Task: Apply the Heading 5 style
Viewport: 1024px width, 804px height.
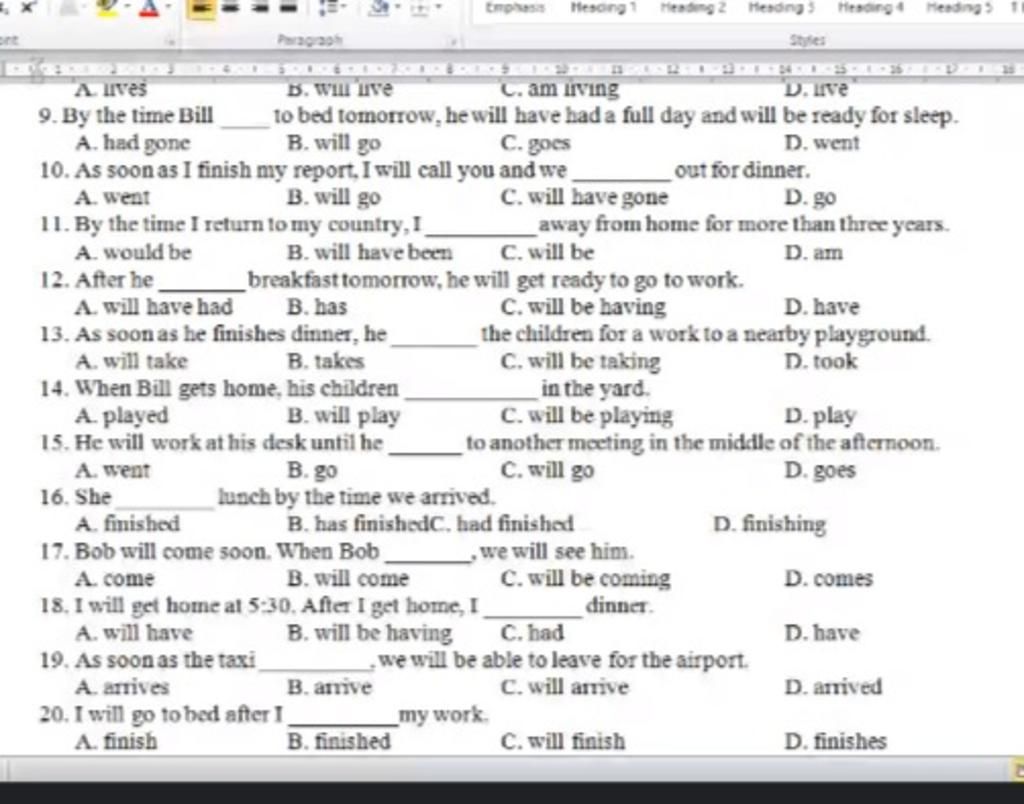Action: pyautogui.click(x=959, y=7)
